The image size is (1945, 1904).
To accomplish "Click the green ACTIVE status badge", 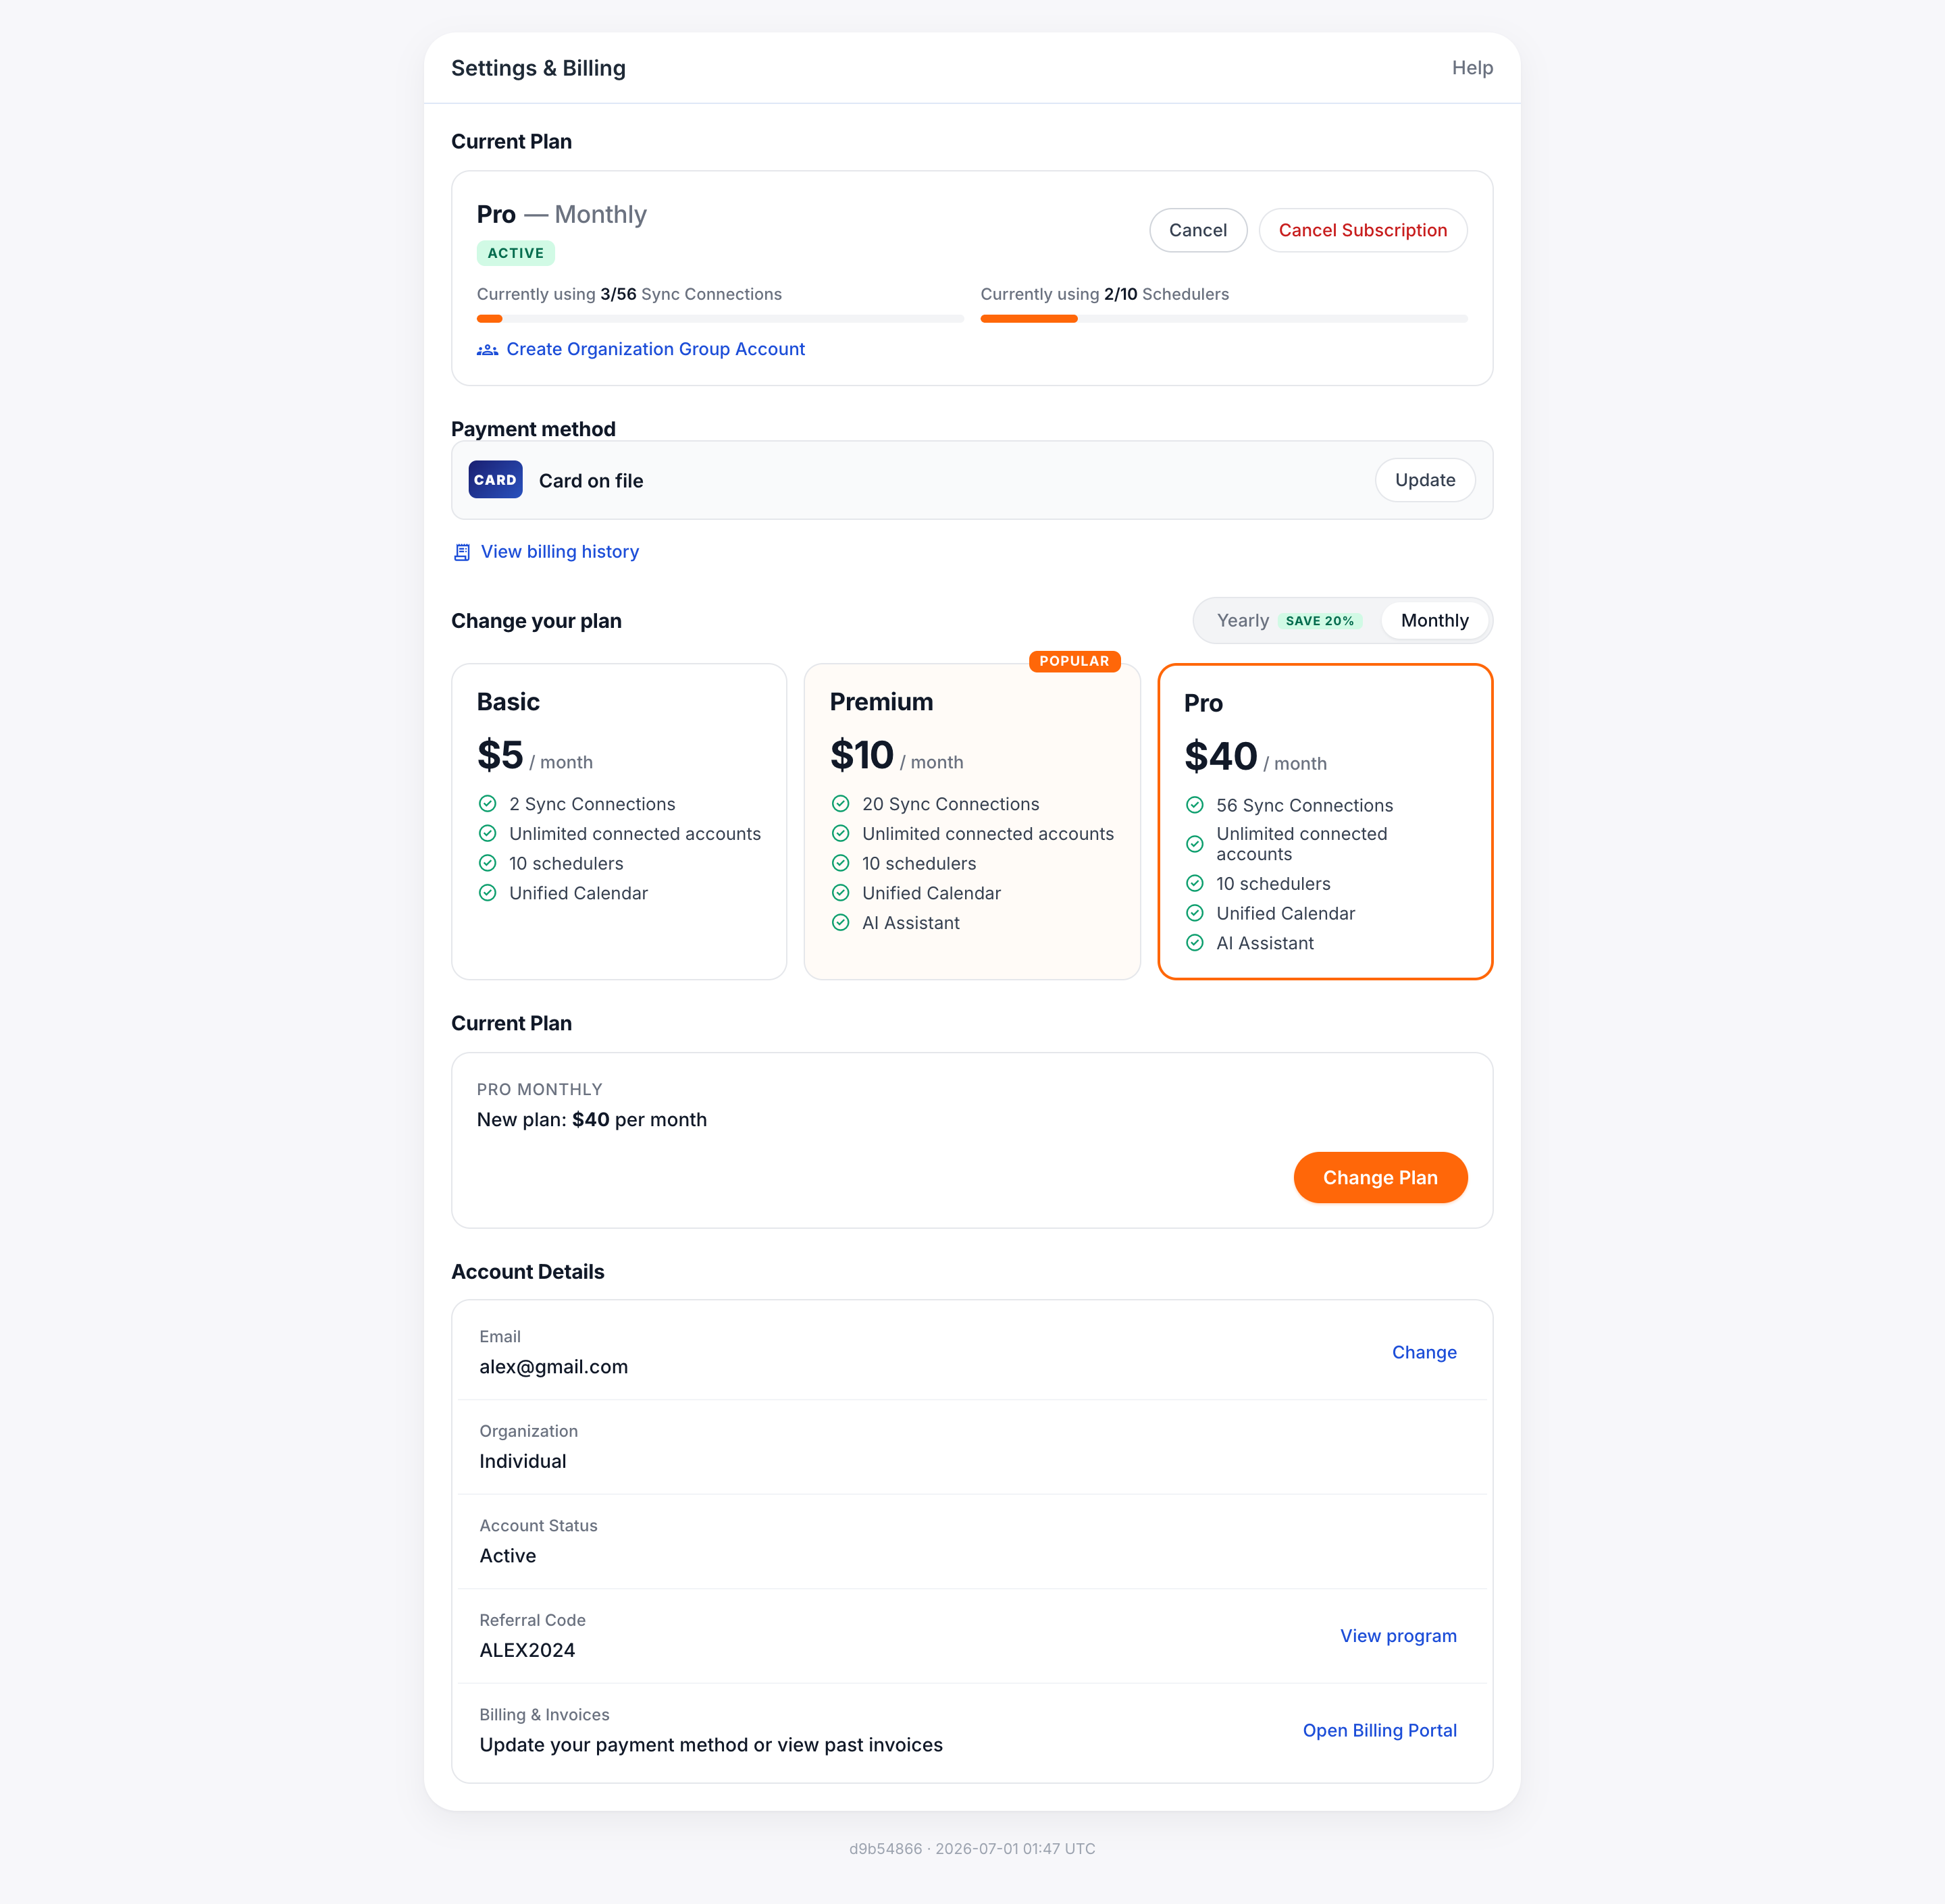I will point(515,253).
